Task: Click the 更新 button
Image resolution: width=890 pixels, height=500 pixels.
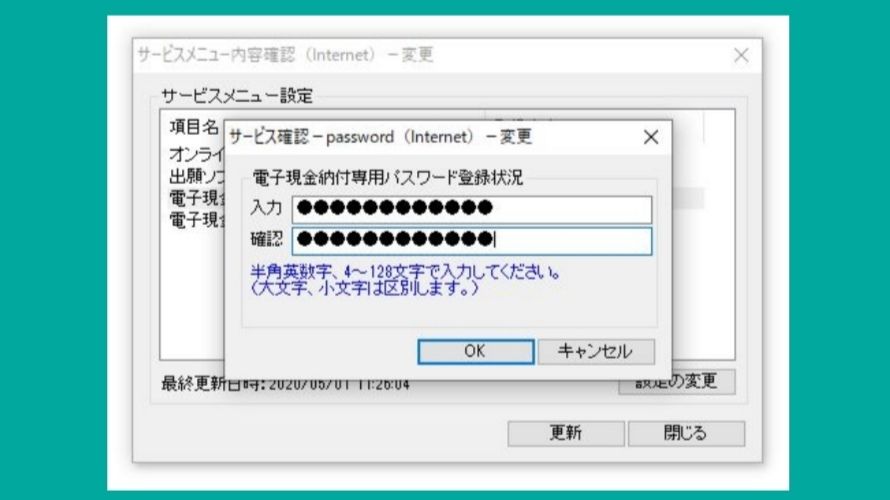Action: [x=566, y=433]
